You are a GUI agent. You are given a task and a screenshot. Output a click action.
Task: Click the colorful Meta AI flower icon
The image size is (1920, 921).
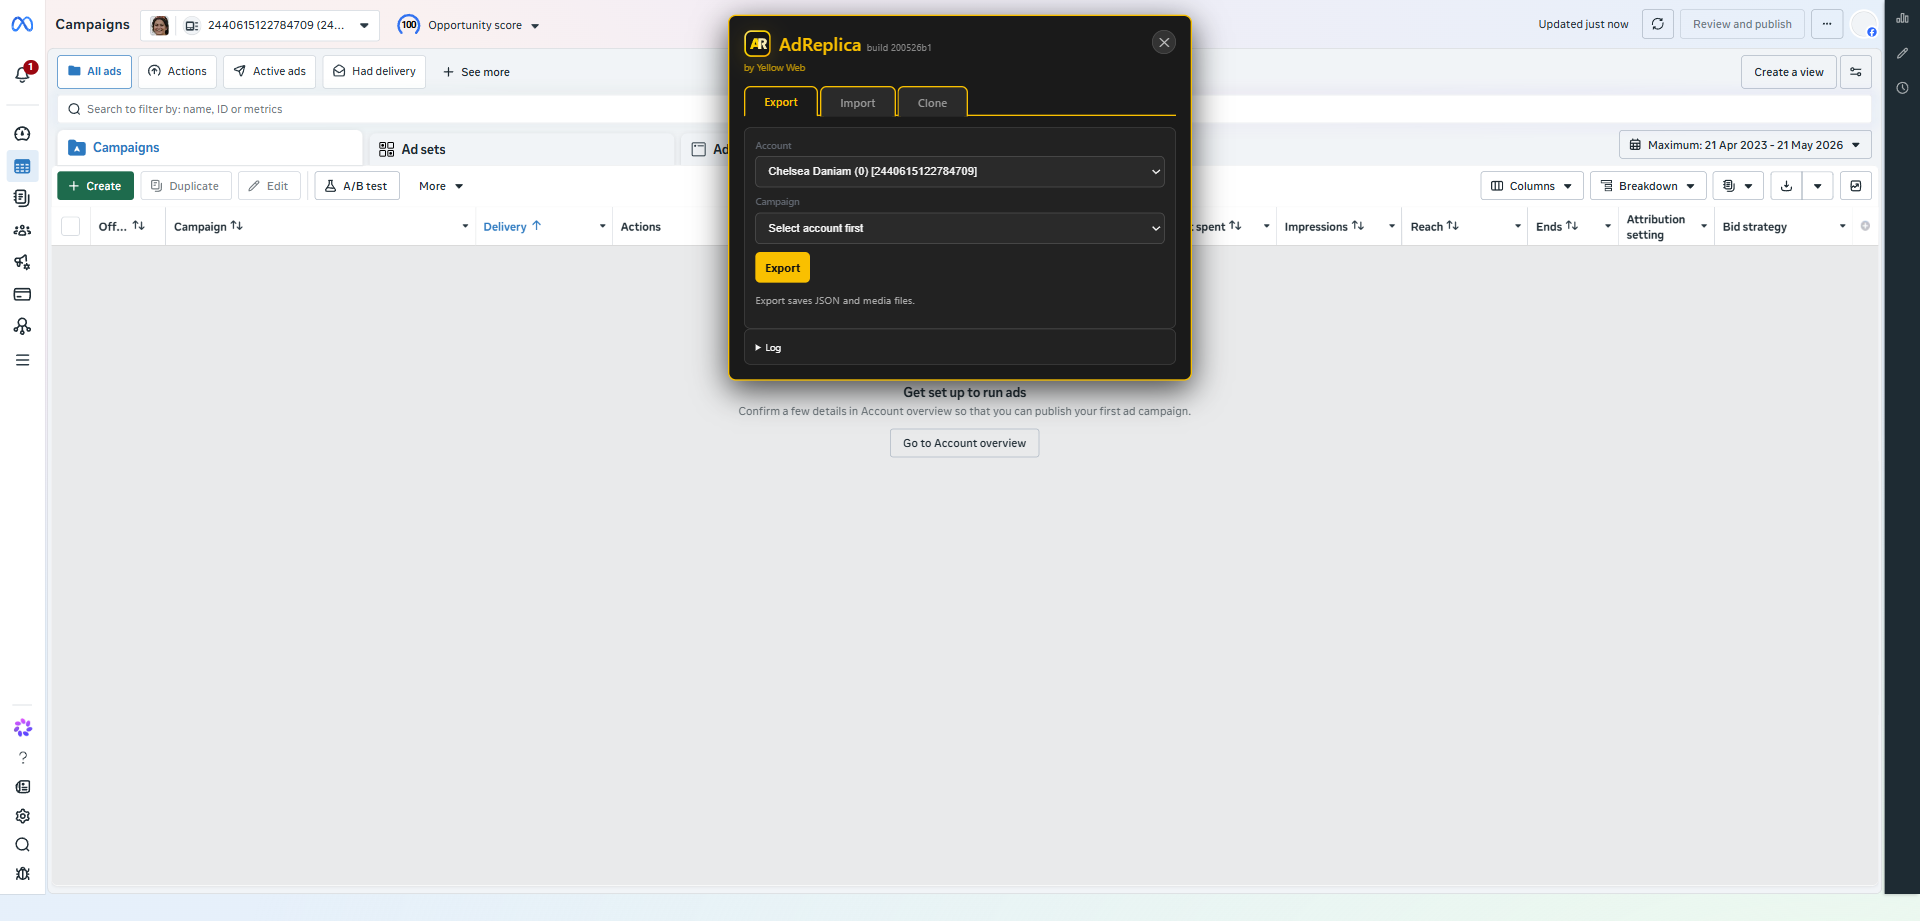click(x=22, y=728)
